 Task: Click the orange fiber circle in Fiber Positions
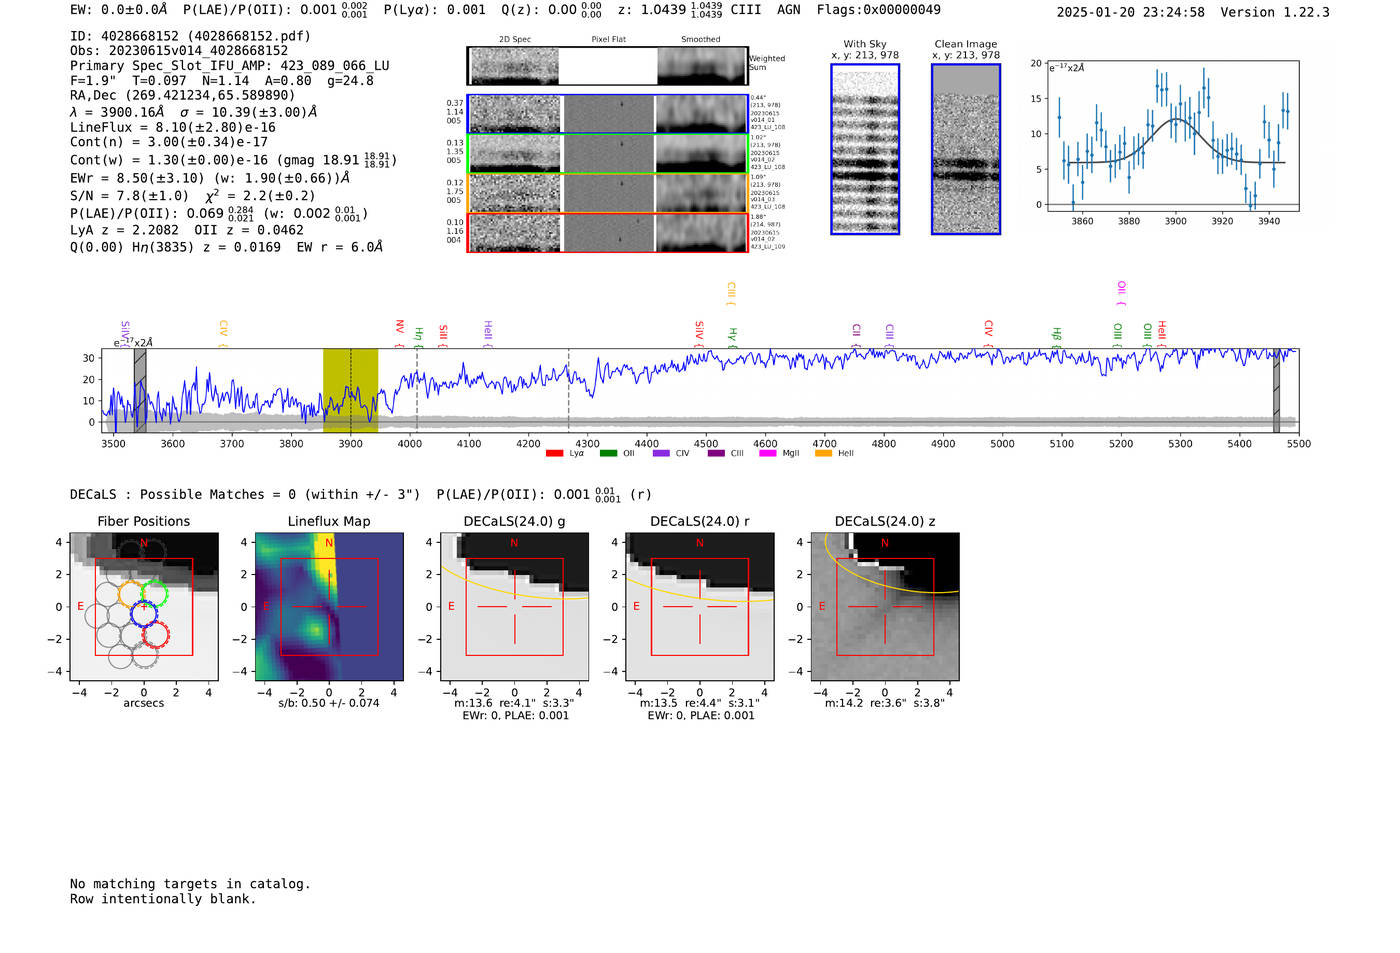point(133,592)
